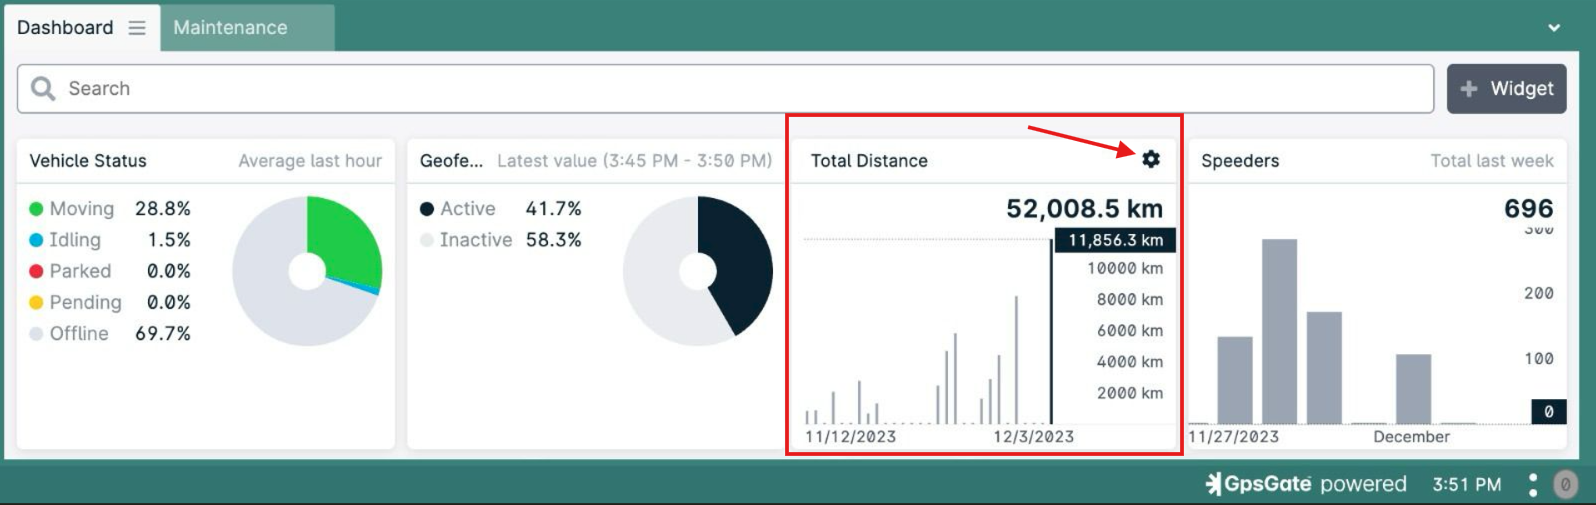Click the Idling 1.5% value
1596x505 pixels.
point(169,240)
